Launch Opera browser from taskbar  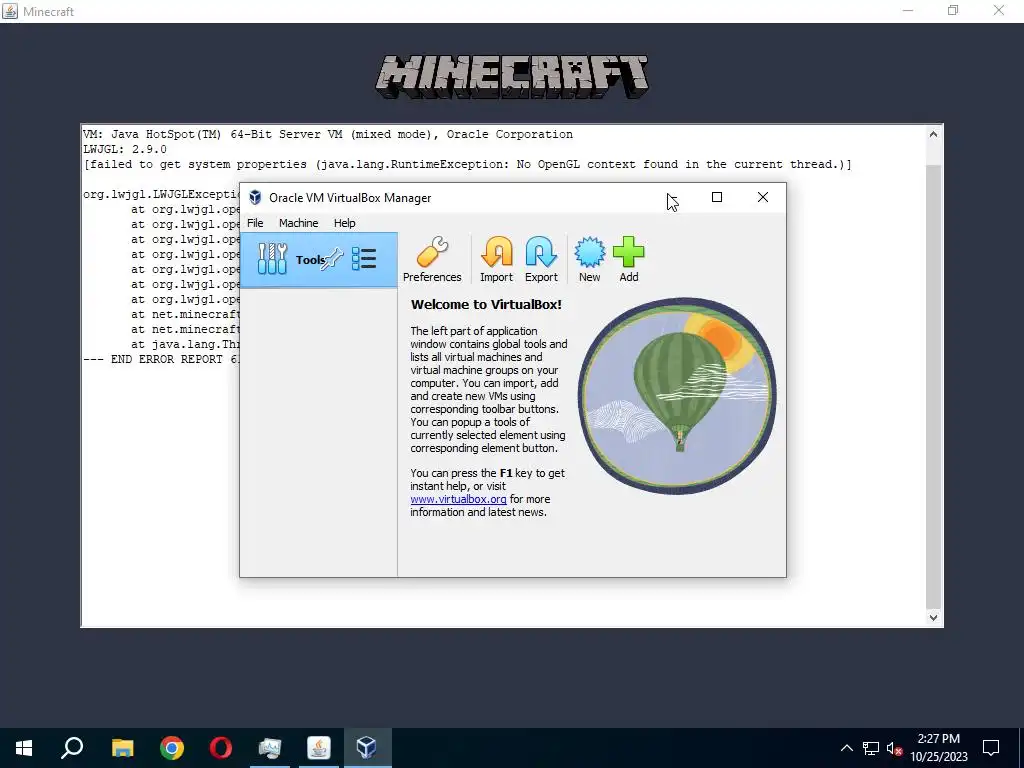(221, 748)
